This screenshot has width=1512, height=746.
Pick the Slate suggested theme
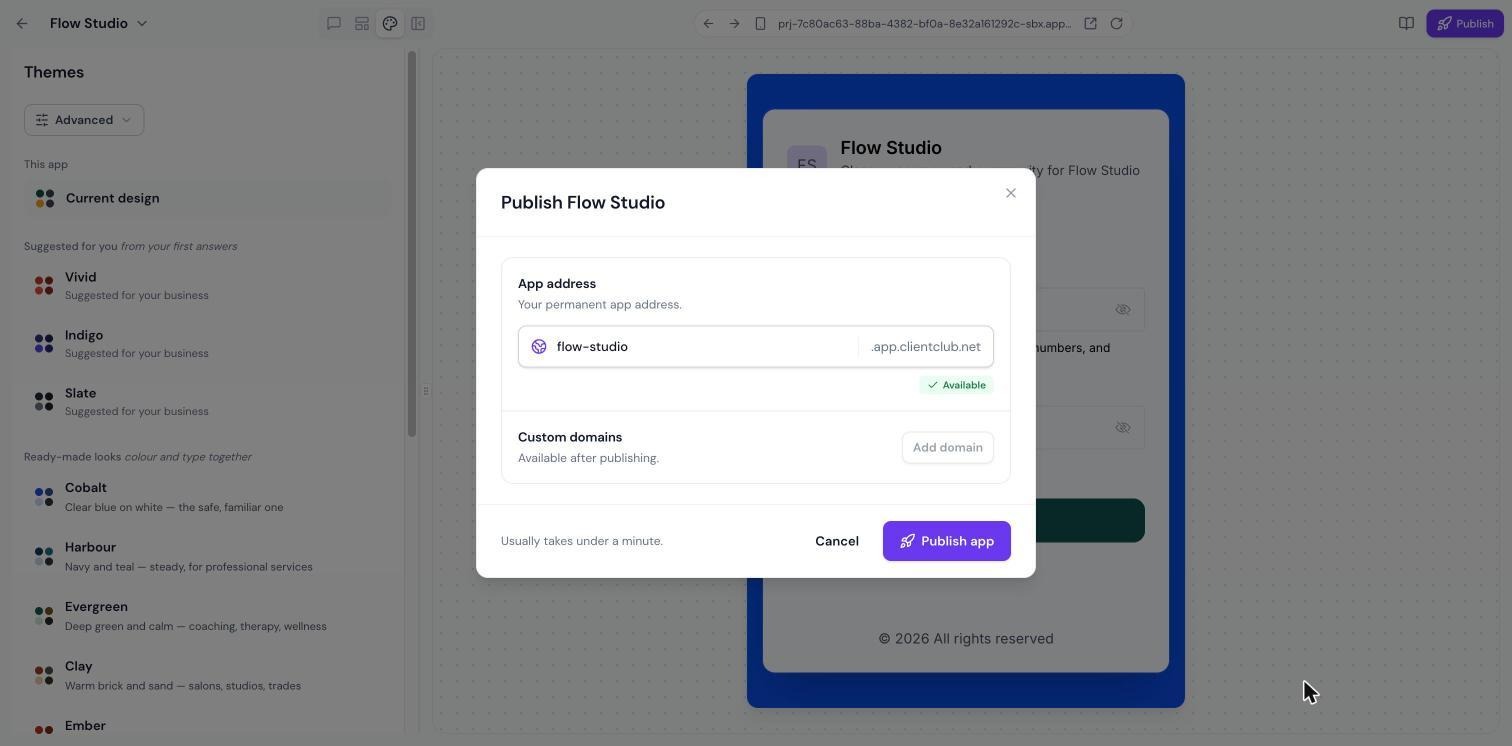[x=208, y=401]
